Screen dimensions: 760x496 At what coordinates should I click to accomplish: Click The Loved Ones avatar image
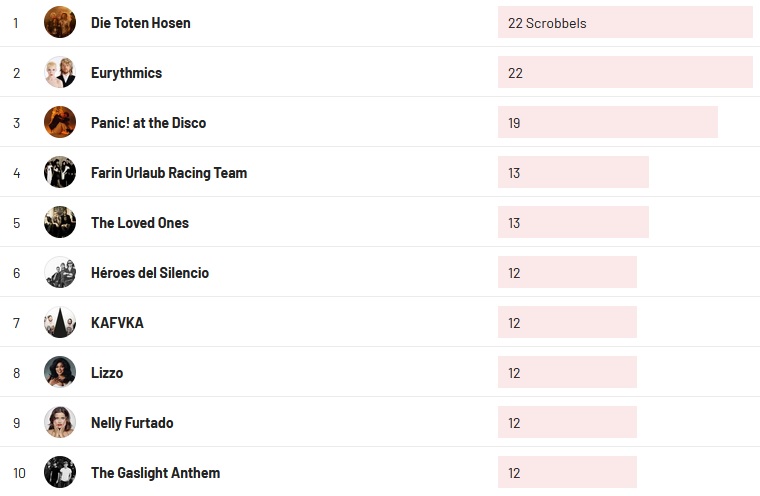coord(60,222)
